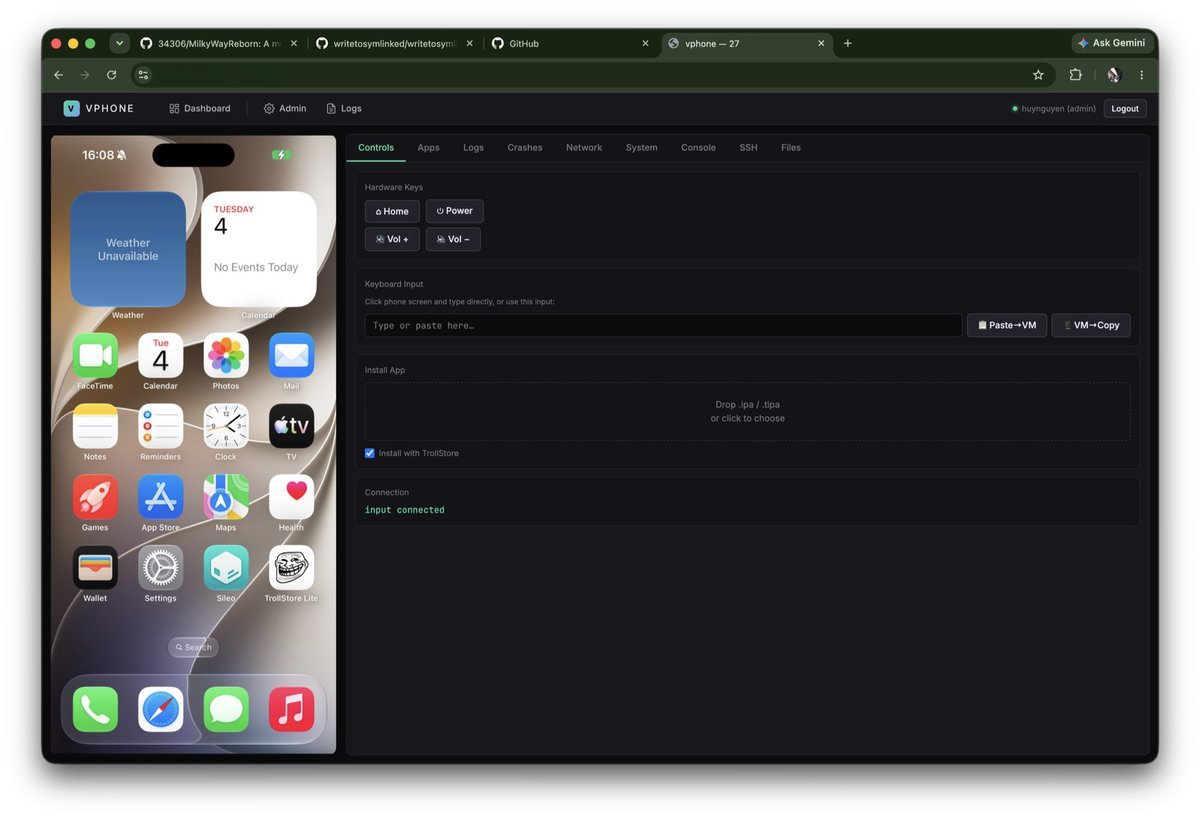Open the Maps app
1200x818 pixels.
(226, 497)
